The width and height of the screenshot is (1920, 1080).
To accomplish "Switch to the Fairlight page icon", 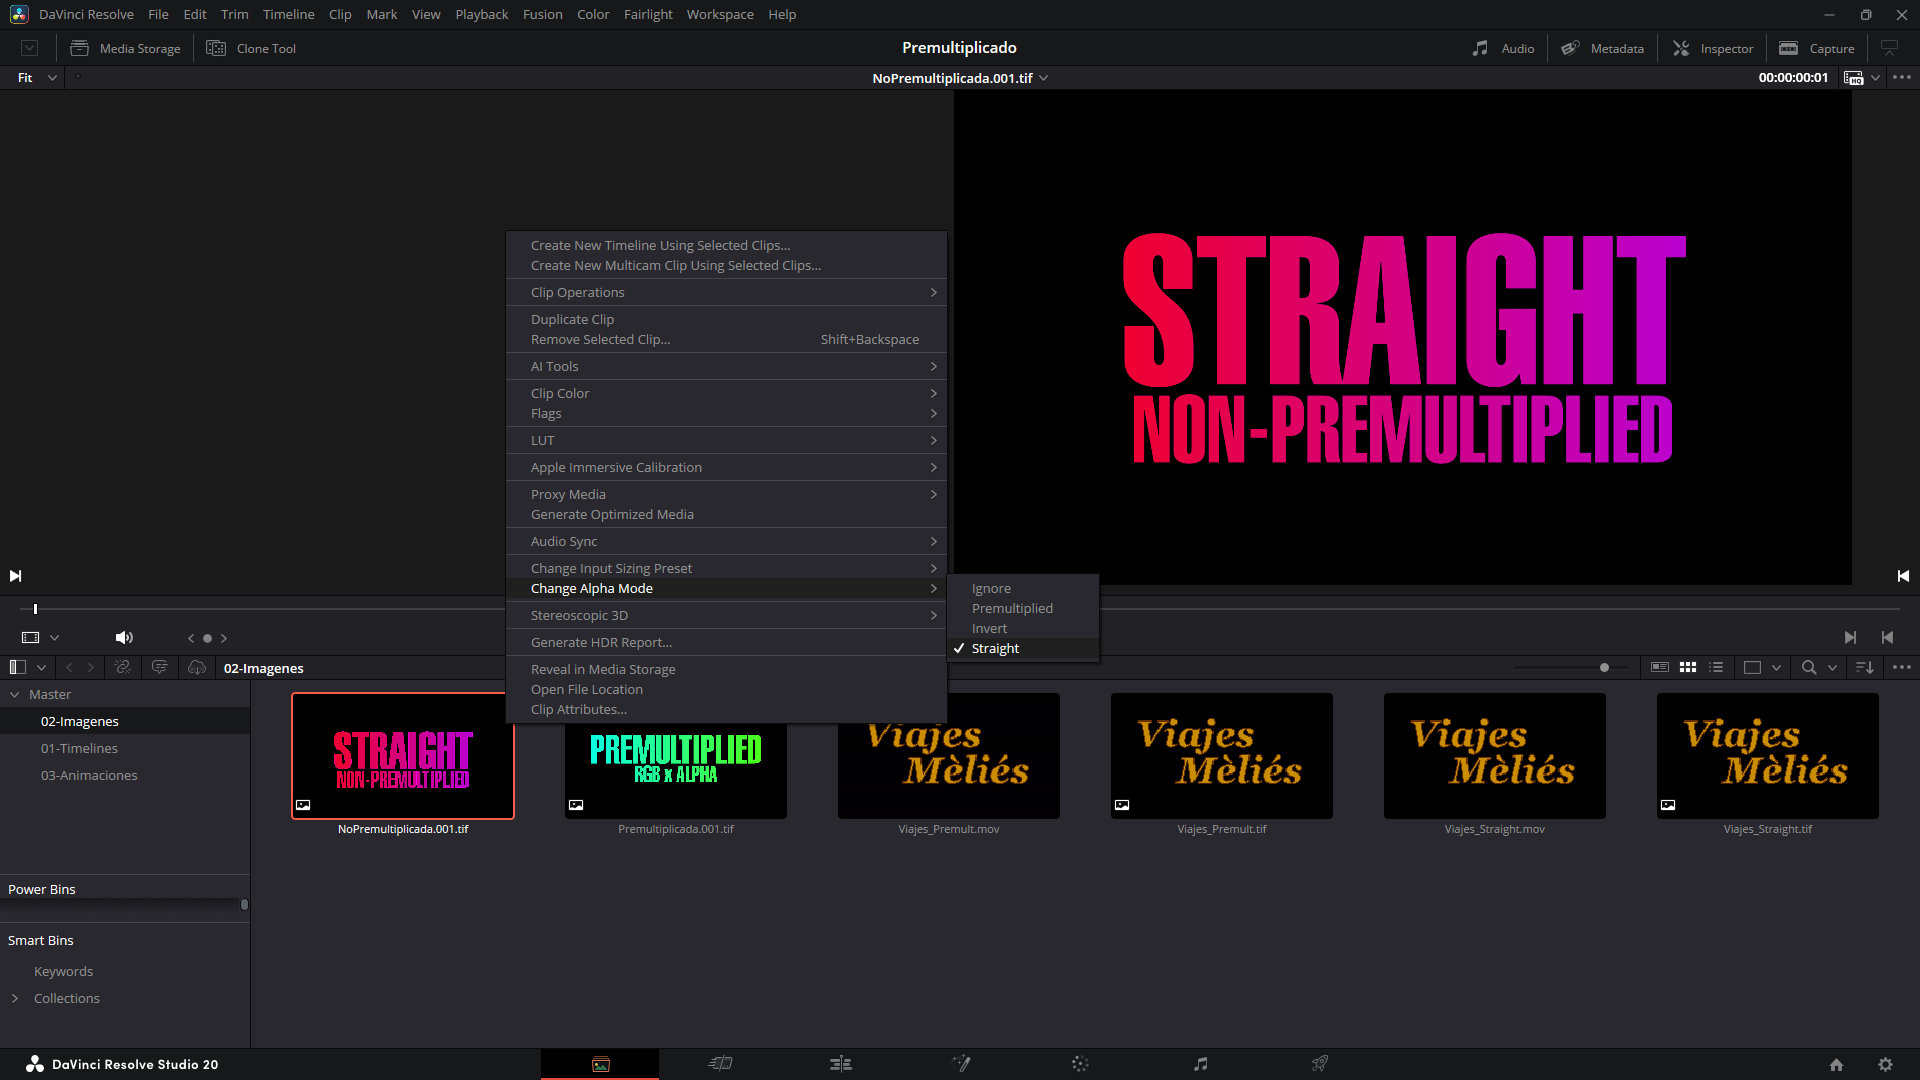I will click(x=1200, y=1064).
